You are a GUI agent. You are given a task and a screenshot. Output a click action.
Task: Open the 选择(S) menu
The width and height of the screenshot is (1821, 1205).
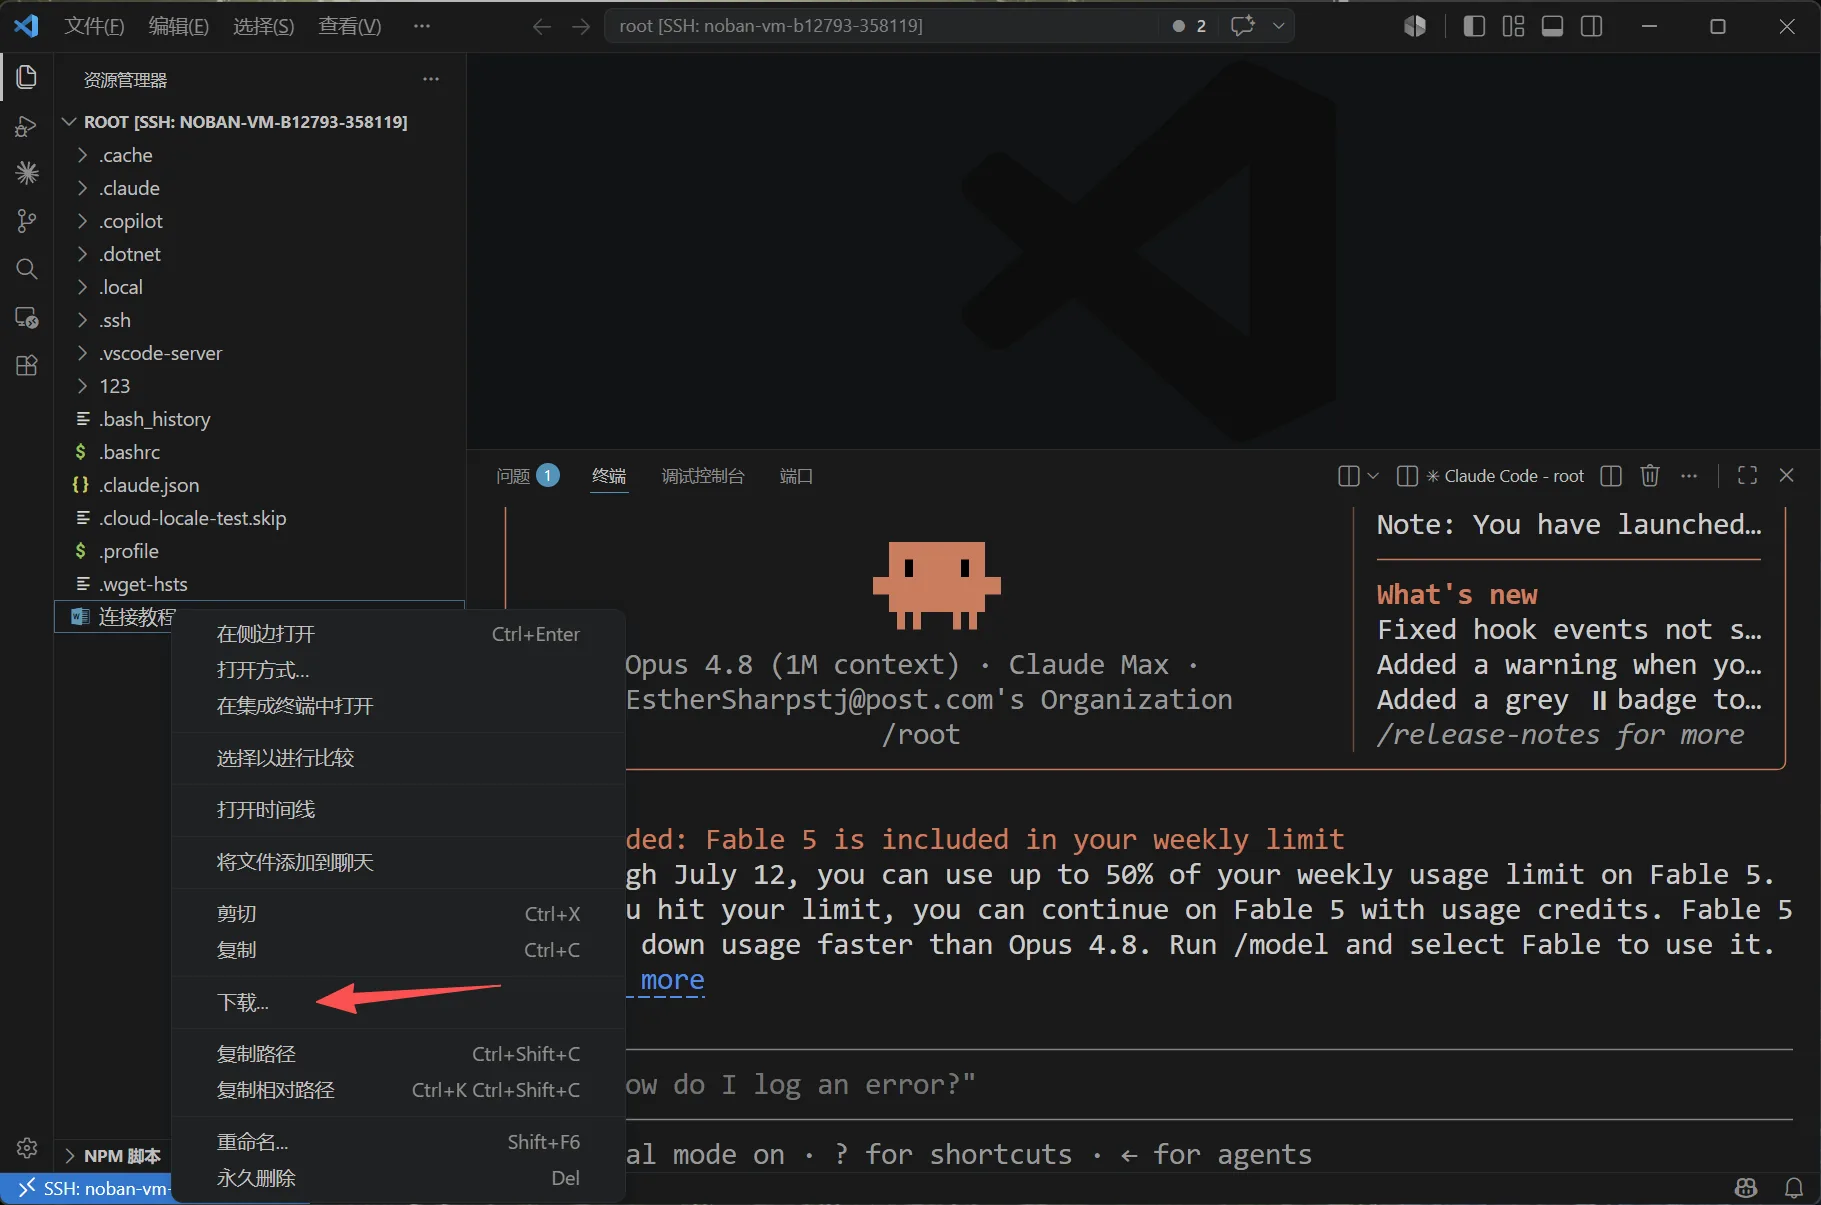coord(264,26)
